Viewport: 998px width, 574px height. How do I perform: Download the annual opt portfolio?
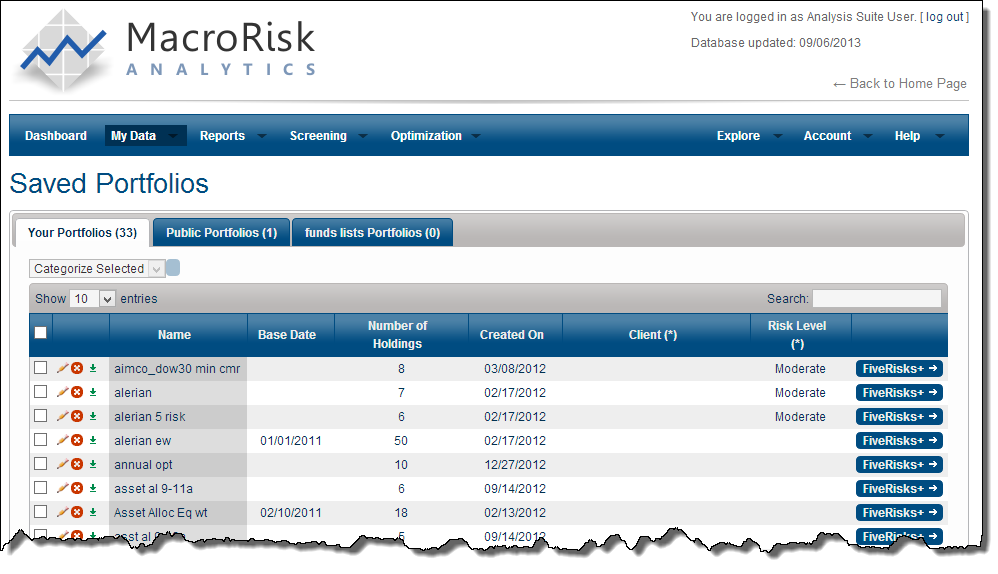coord(93,465)
